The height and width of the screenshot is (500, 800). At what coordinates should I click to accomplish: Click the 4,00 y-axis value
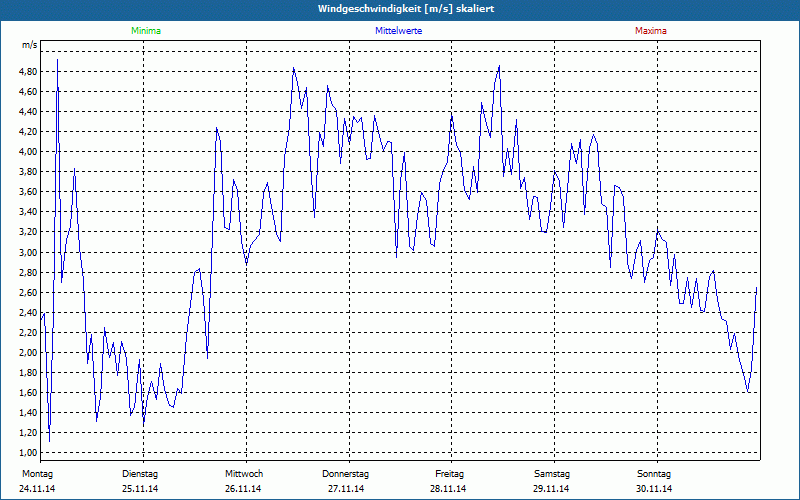click(29, 152)
